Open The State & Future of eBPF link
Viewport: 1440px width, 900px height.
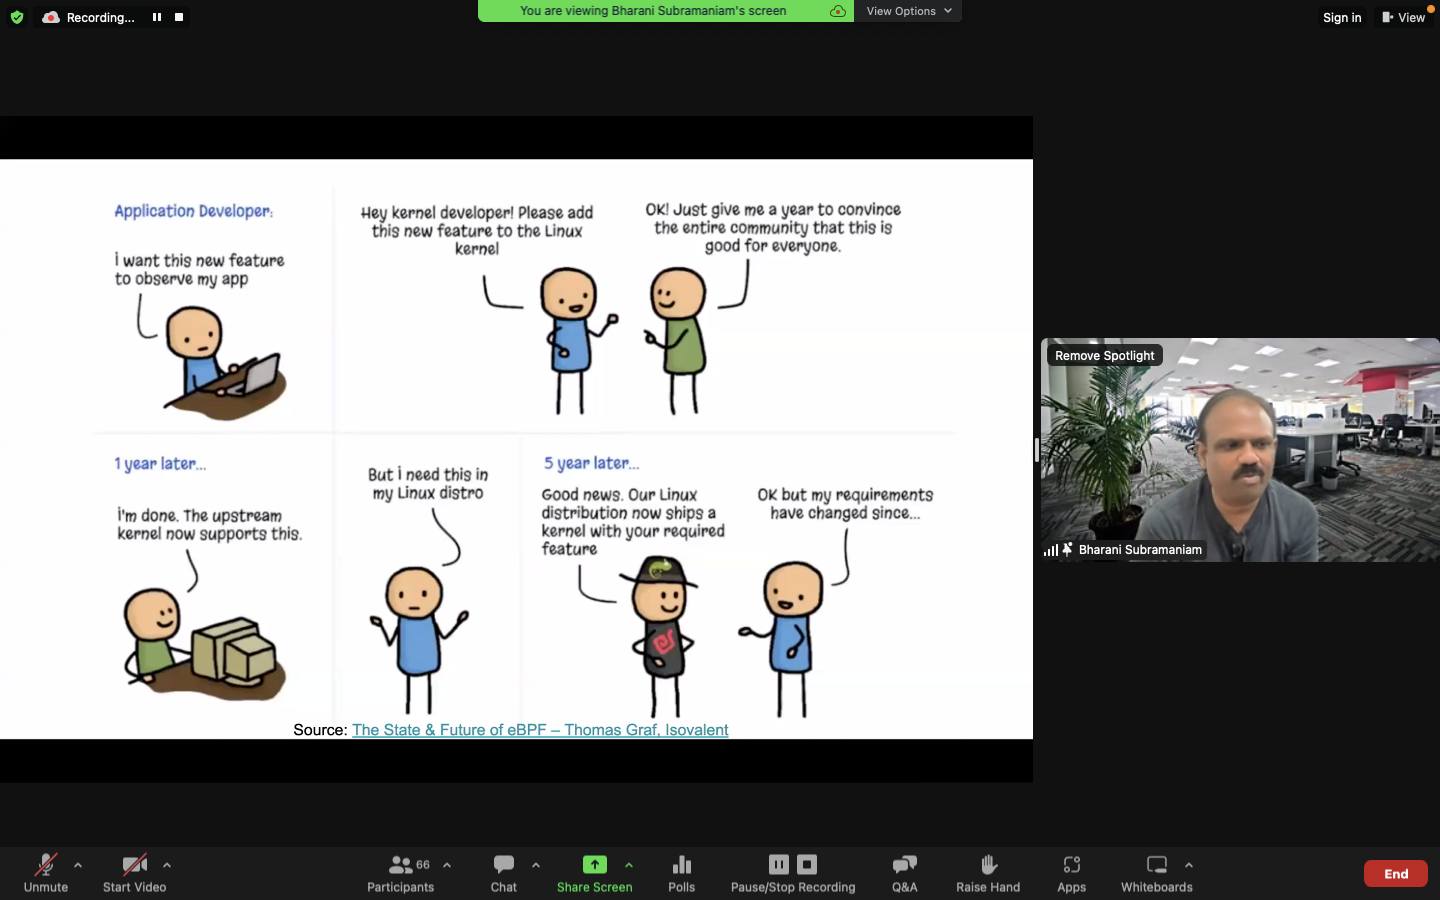point(540,730)
